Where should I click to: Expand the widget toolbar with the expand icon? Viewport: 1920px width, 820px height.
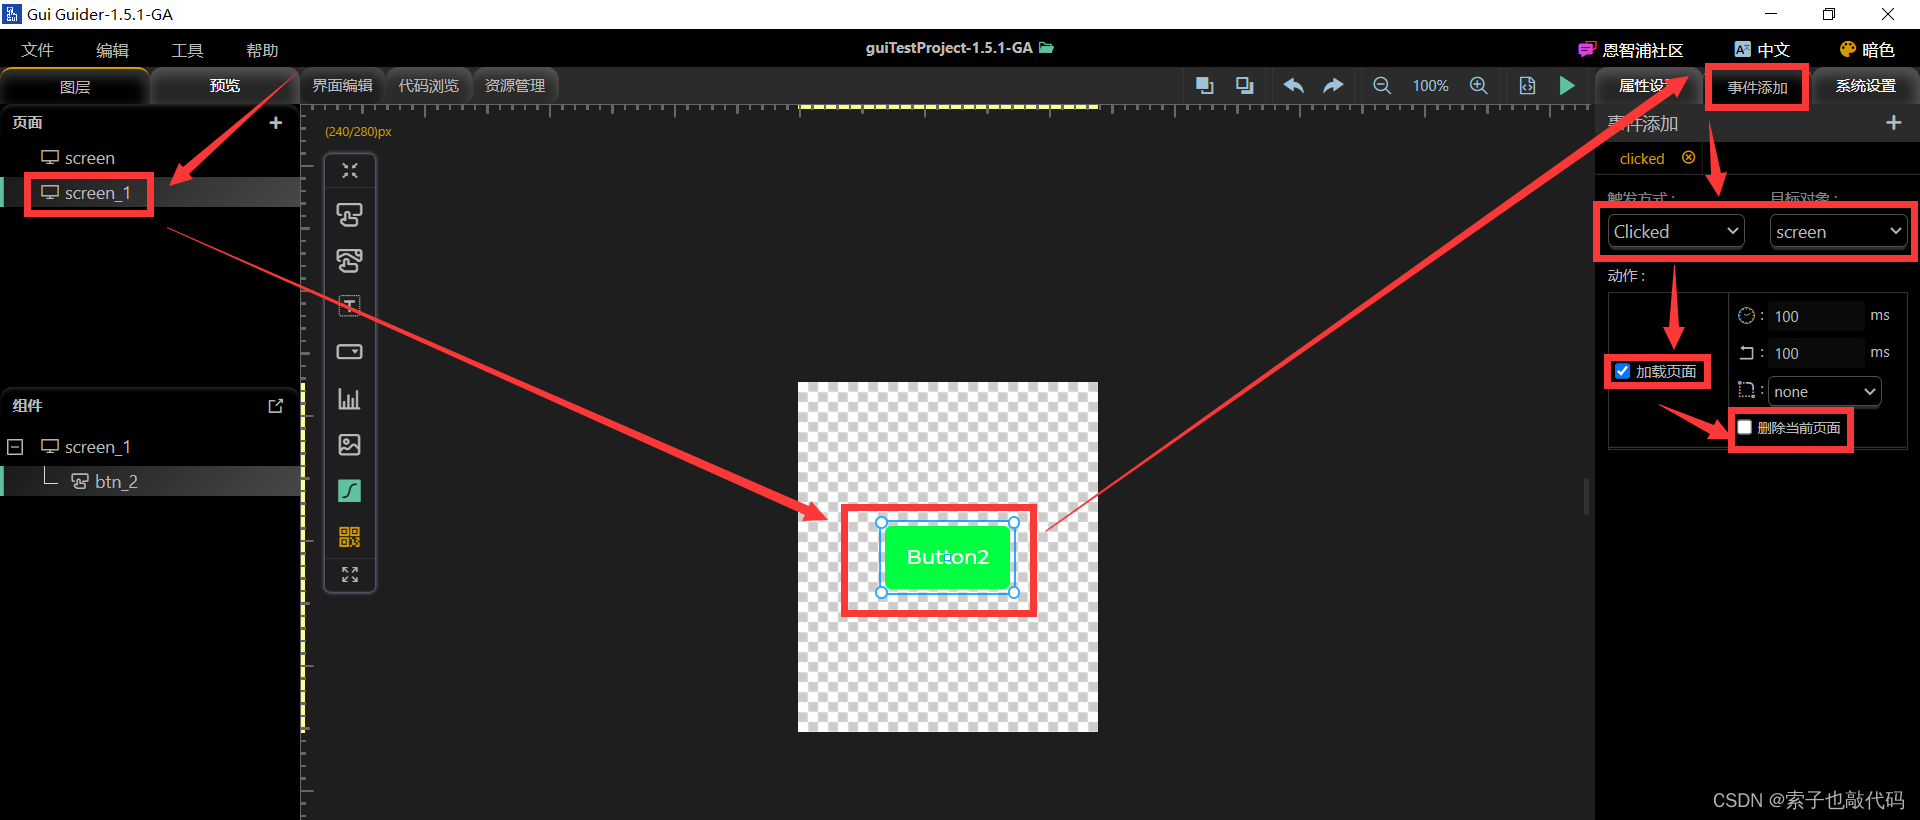click(350, 575)
